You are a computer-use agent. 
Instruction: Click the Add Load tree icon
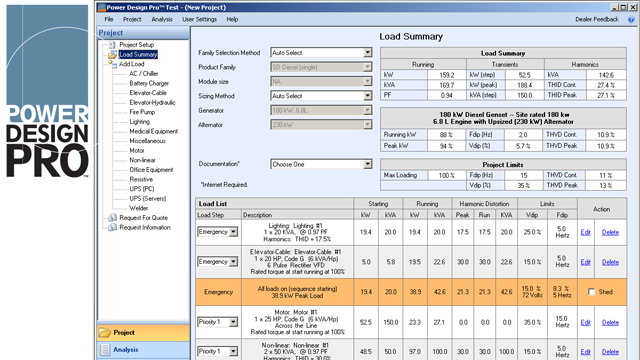point(113,64)
